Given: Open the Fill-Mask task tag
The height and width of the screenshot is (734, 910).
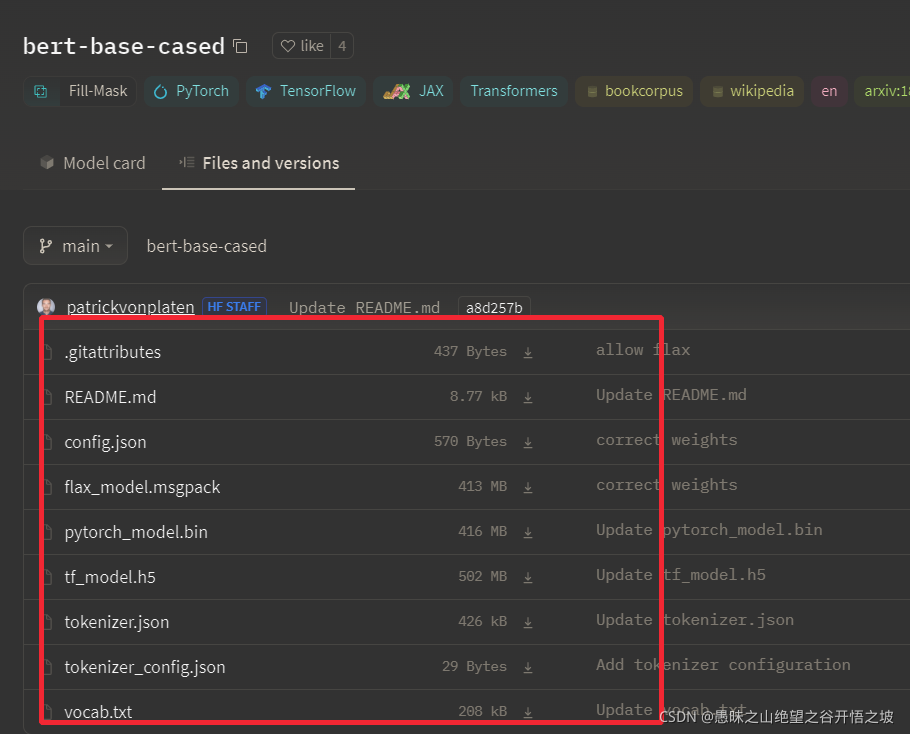Looking at the screenshot, I should point(80,91).
